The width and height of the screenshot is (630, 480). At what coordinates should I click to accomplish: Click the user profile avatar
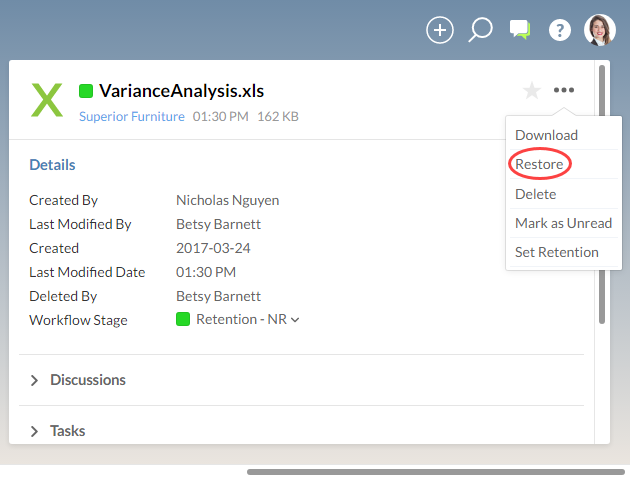(x=600, y=30)
